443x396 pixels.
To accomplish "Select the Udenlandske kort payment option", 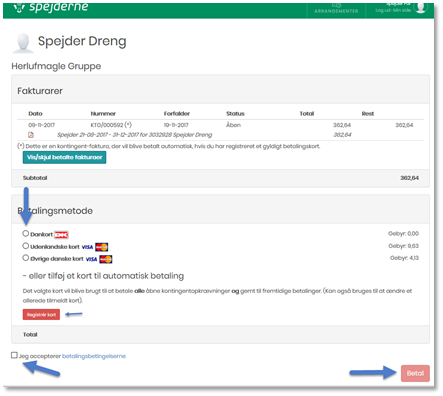I will 26,246.
